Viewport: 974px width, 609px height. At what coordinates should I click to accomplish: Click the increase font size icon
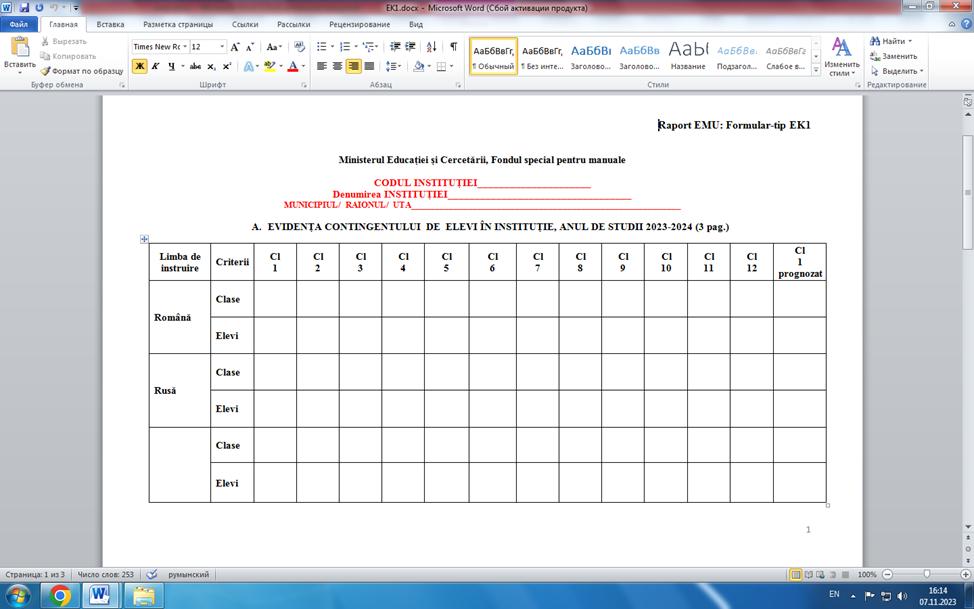235,47
